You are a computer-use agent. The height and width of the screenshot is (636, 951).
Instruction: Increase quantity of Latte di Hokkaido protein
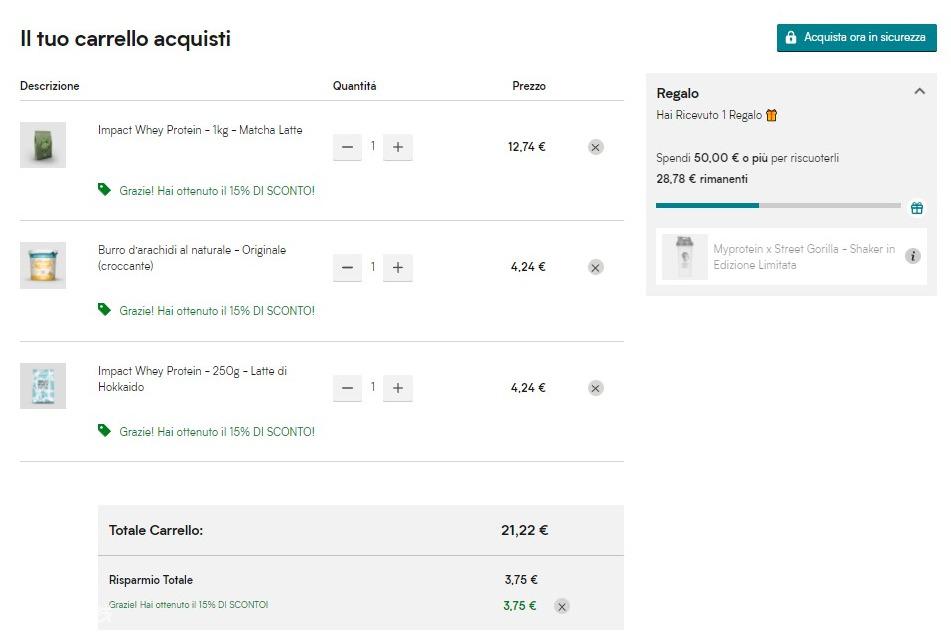tap(398, 388)
